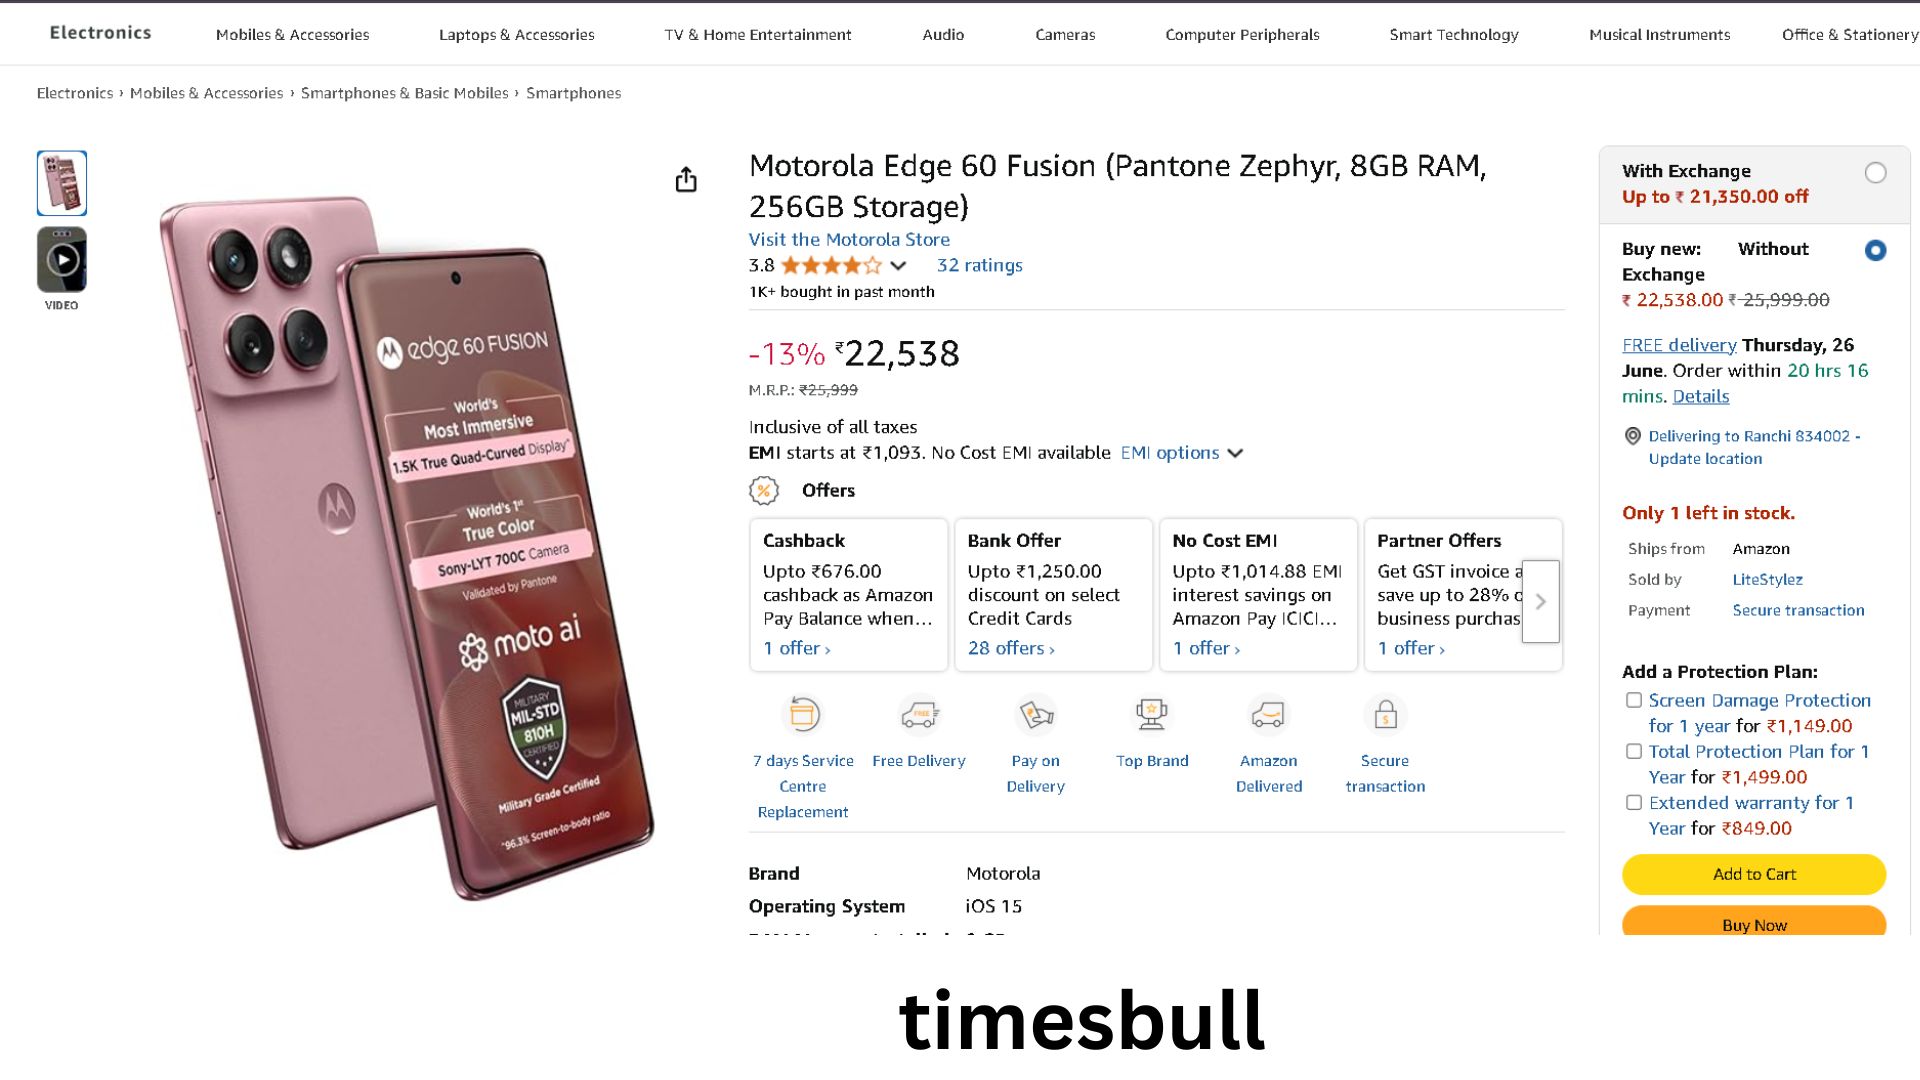Check Screen Damage Protection plan box
This screenshot has height=1080, width=1920.
pos(1634,700)
